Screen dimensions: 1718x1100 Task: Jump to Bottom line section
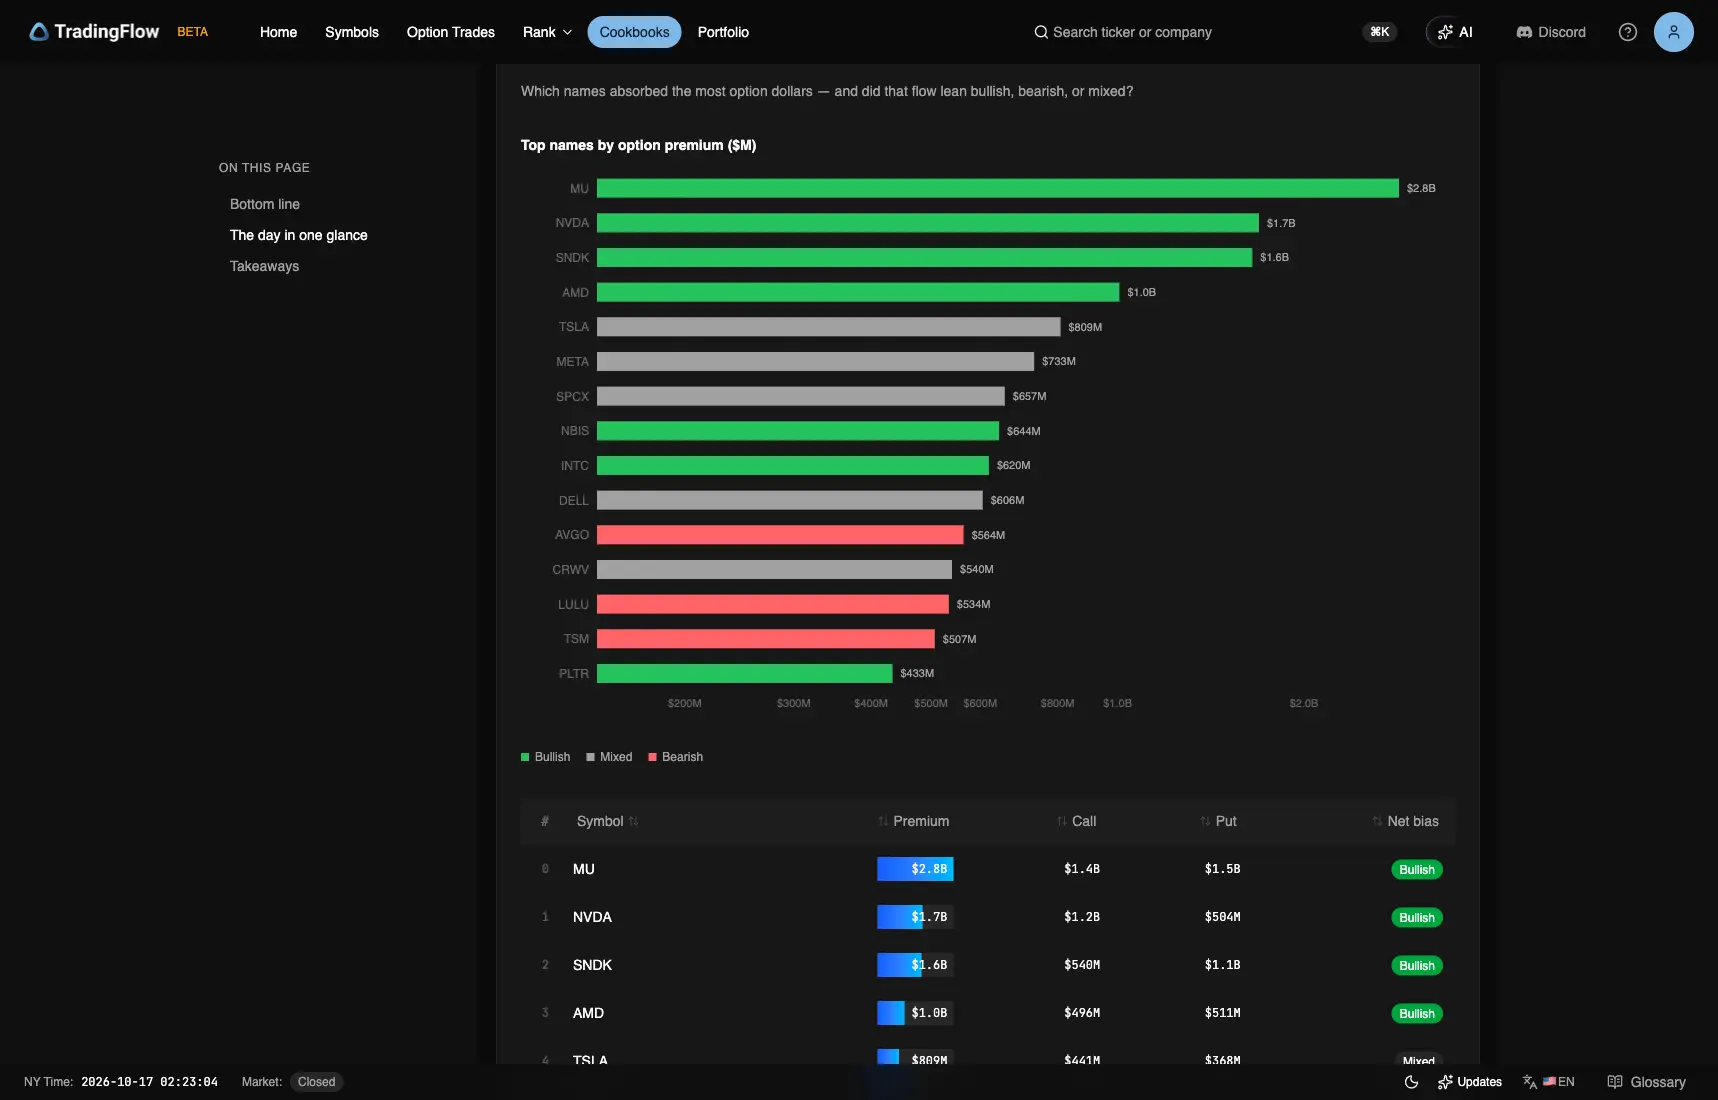265,204
